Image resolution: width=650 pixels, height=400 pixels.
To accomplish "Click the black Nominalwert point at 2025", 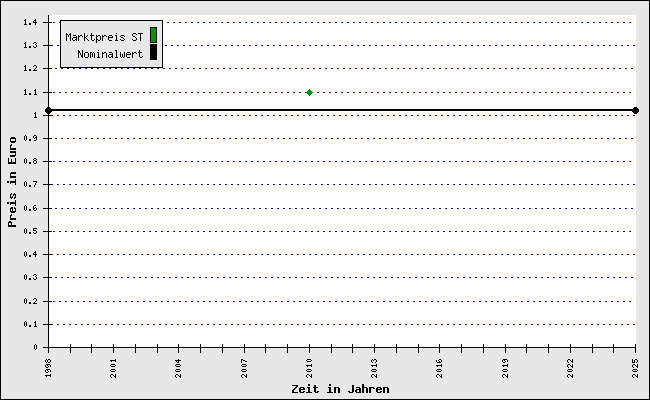I will (635, 110).
